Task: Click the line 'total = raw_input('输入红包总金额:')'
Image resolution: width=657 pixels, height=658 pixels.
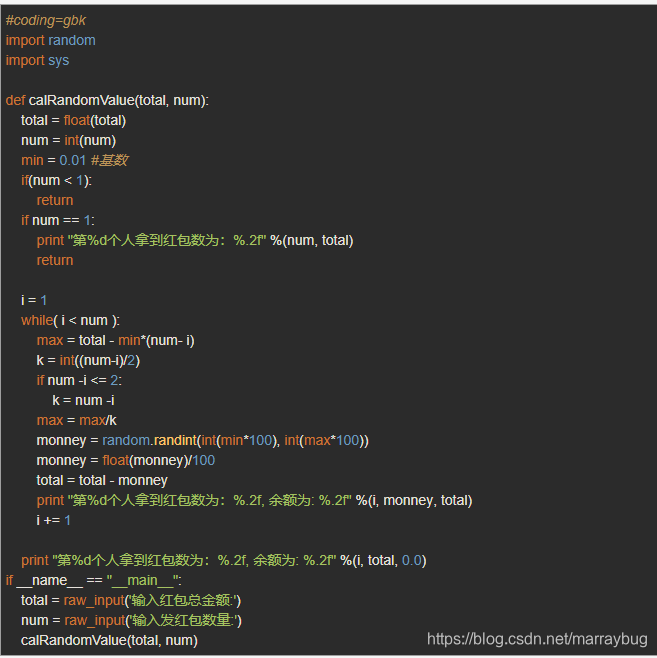Action: (131, 601)
